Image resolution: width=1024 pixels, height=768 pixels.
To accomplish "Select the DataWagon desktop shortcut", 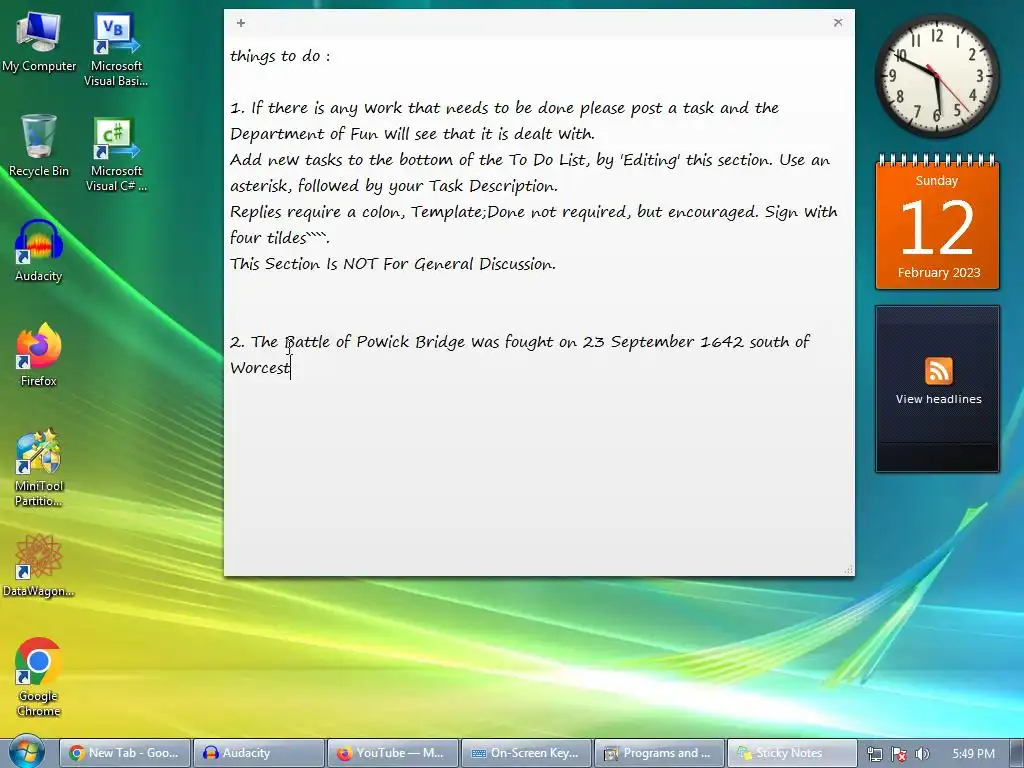I will [39, 566].
